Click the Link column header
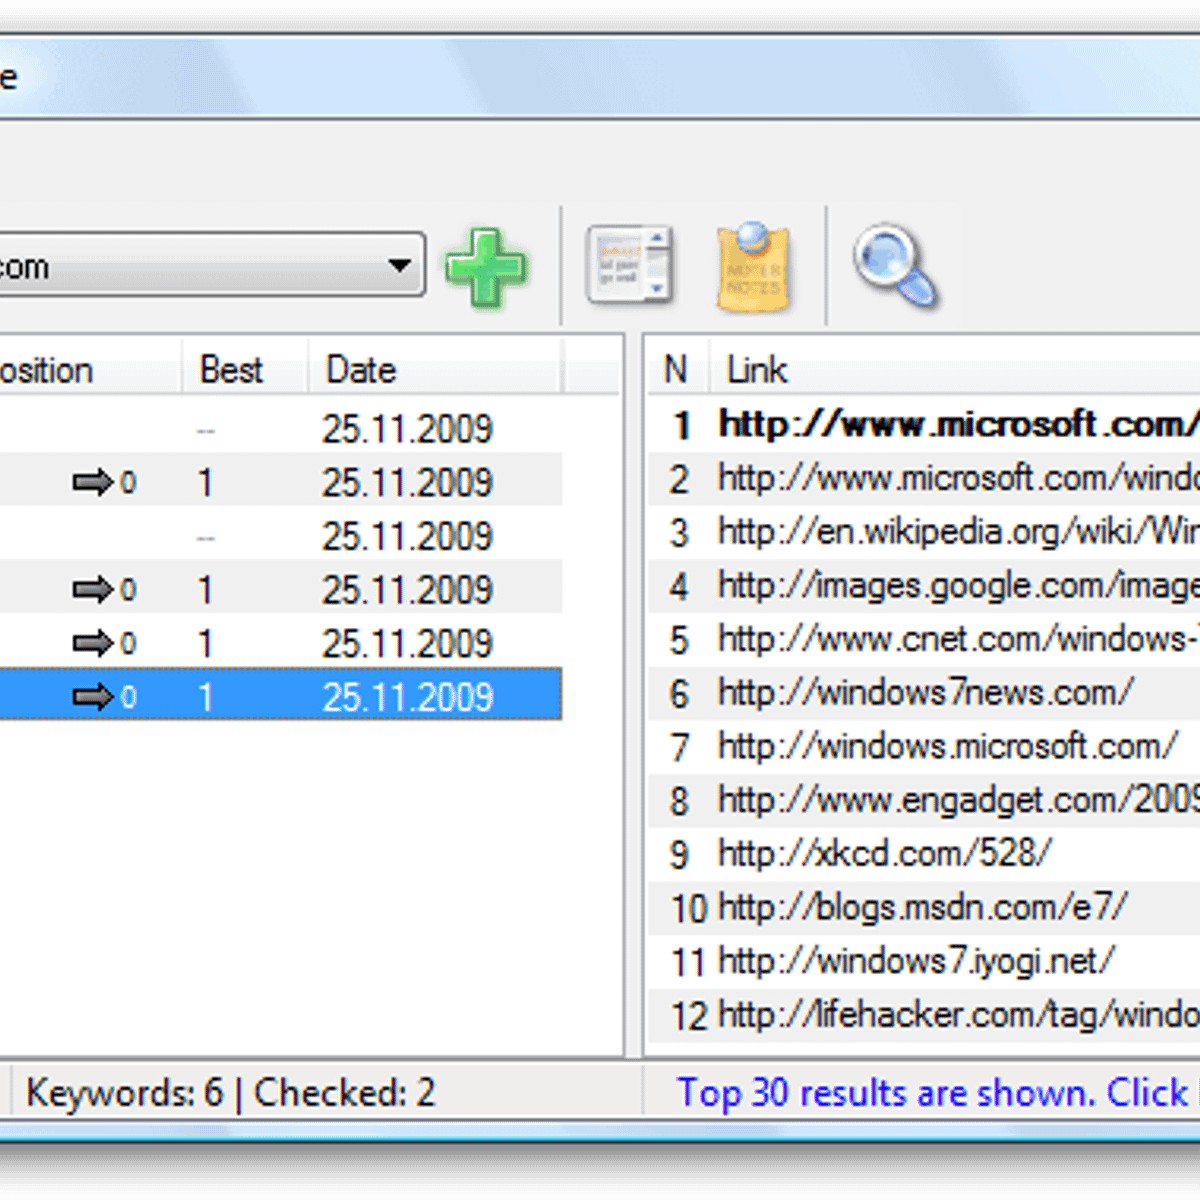 tap(757, 370)
